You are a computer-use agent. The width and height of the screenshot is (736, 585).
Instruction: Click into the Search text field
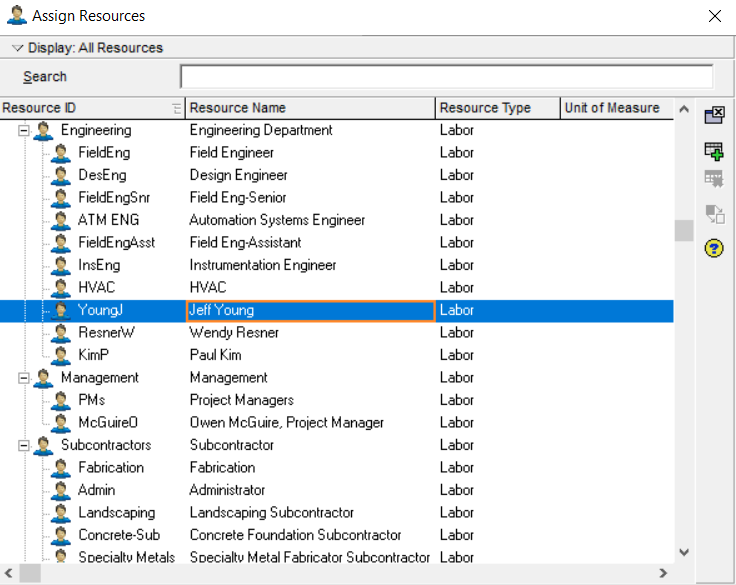tap(446, 77)
